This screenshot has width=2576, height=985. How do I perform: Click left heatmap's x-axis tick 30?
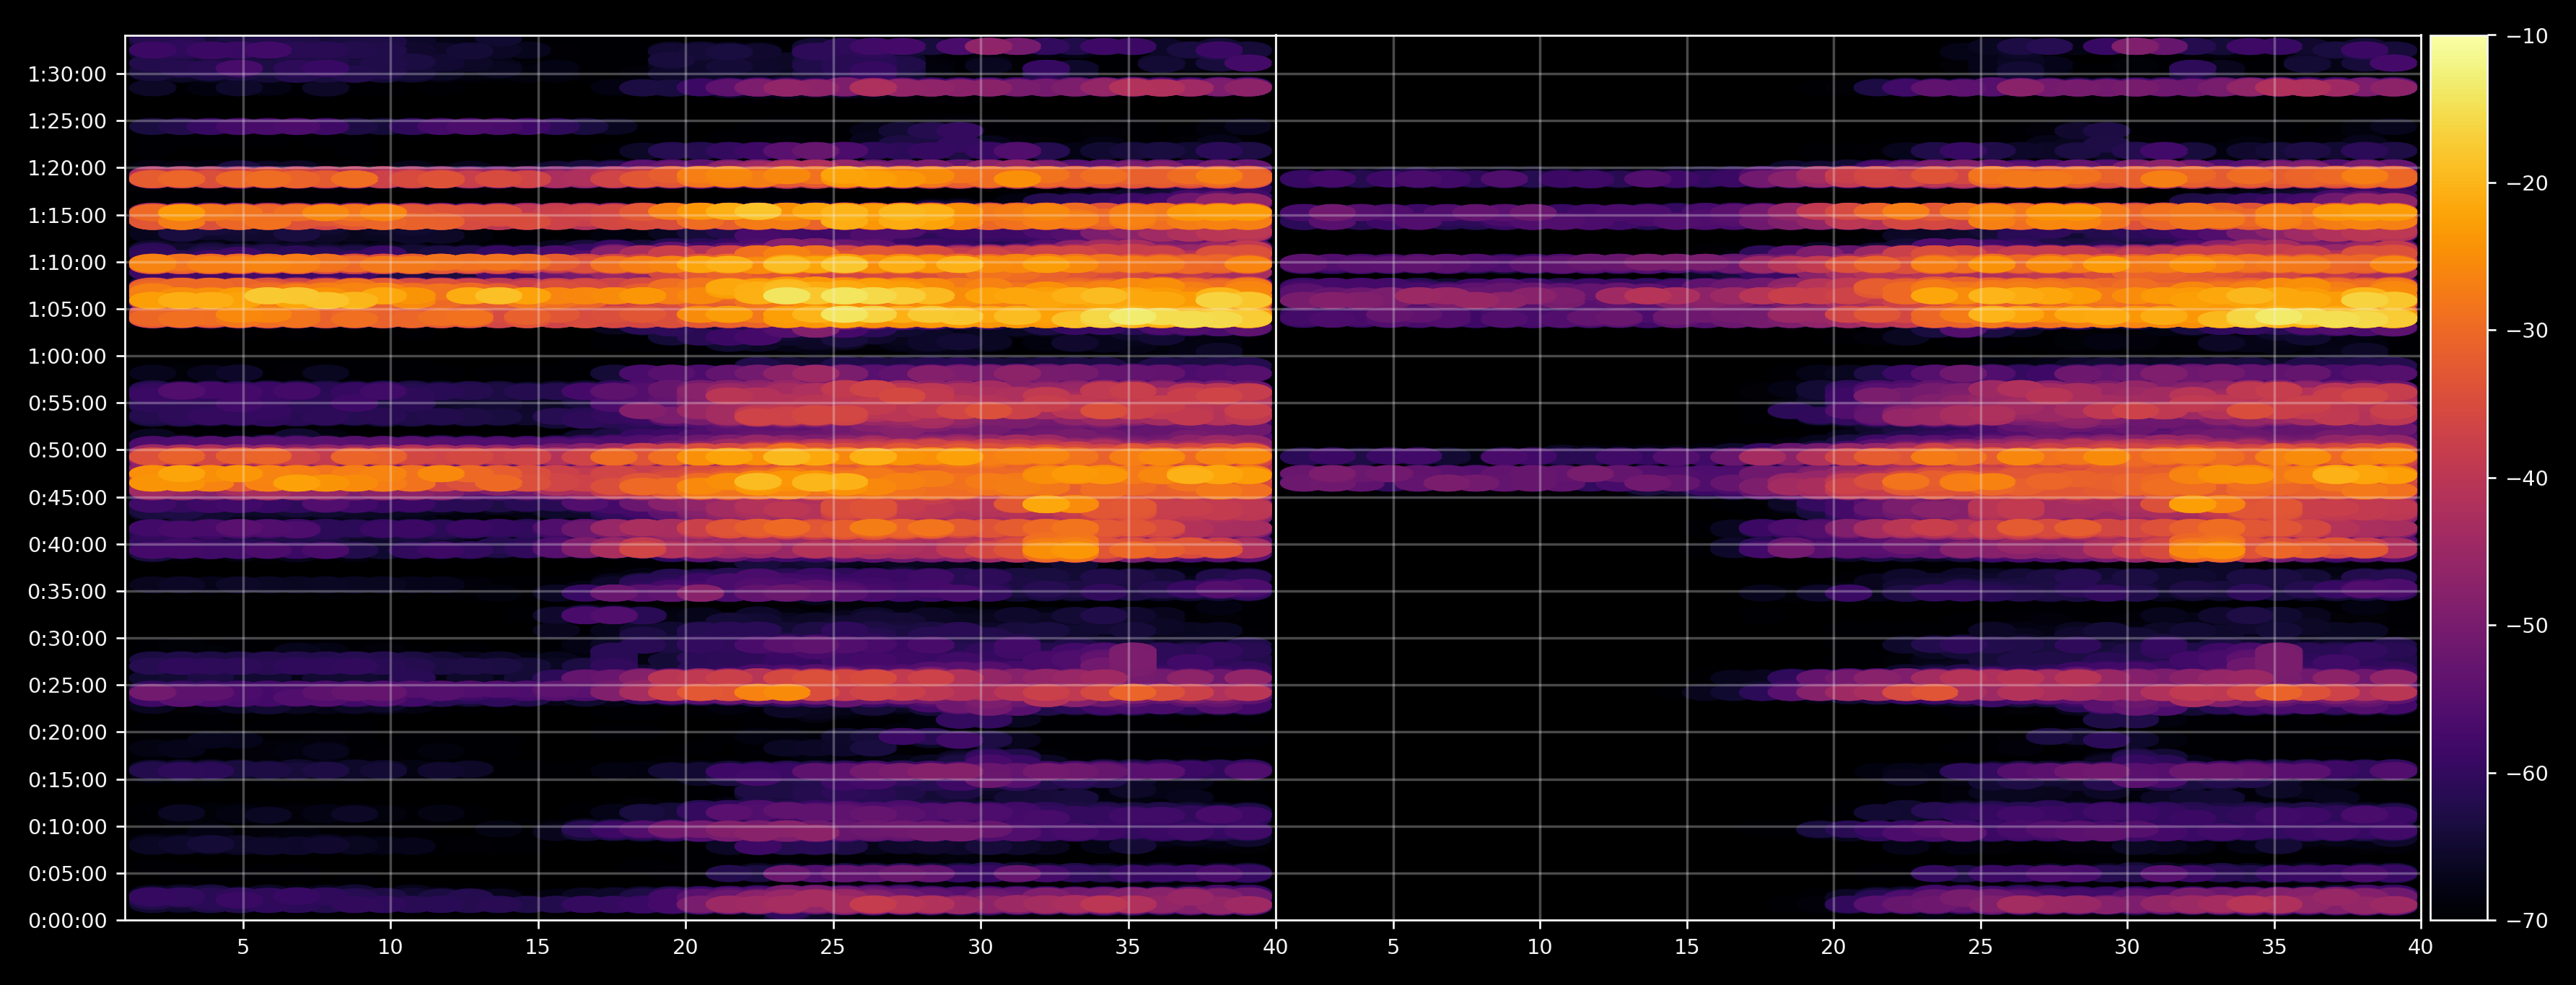pyautogui.click(x=980, y=947)
